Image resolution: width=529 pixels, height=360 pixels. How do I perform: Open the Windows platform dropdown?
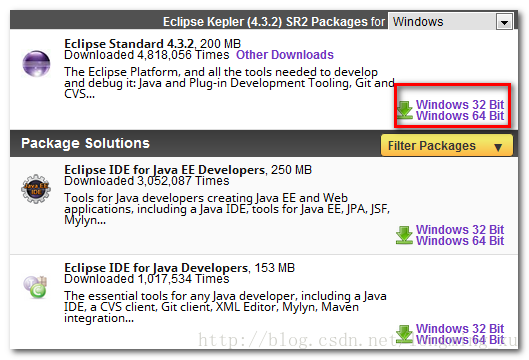tap(451, 22)
